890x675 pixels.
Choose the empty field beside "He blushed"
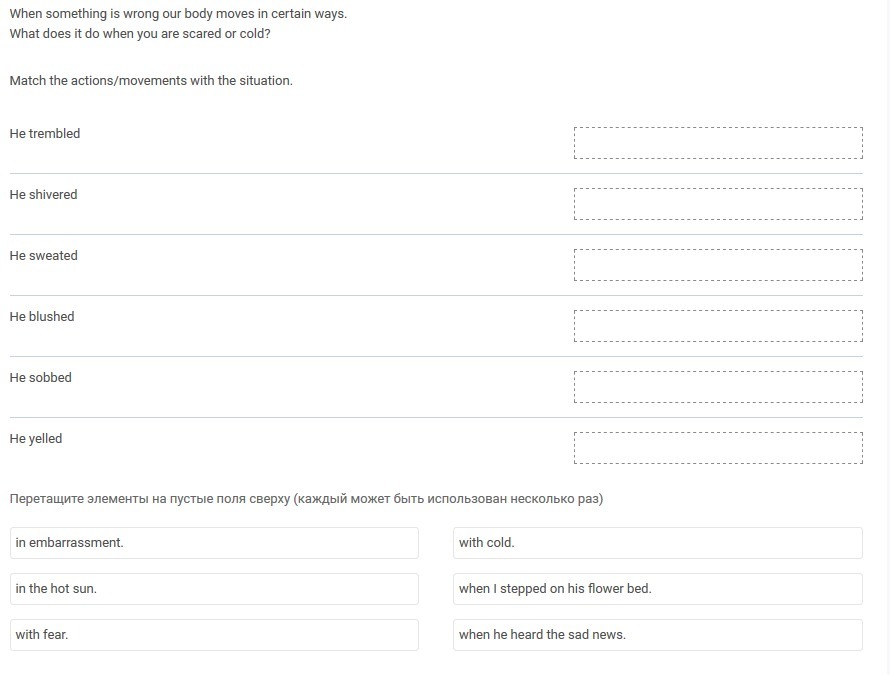coord(718,326)
